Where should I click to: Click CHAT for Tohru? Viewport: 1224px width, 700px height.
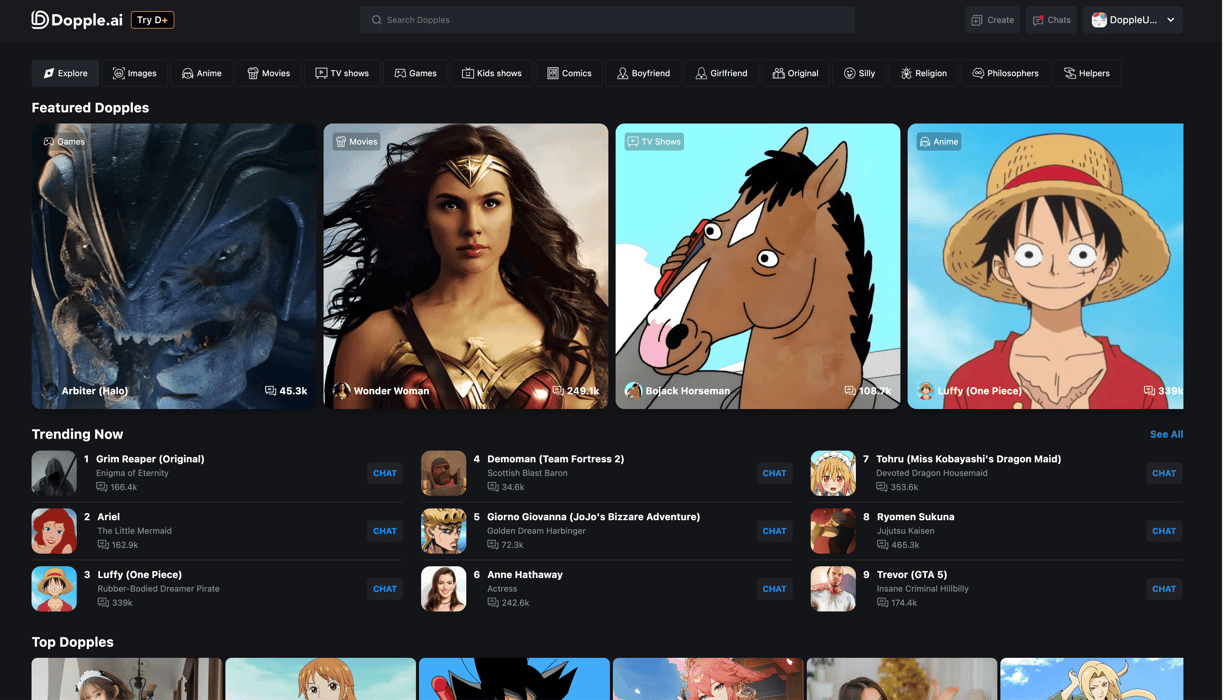coord(1164,473)
